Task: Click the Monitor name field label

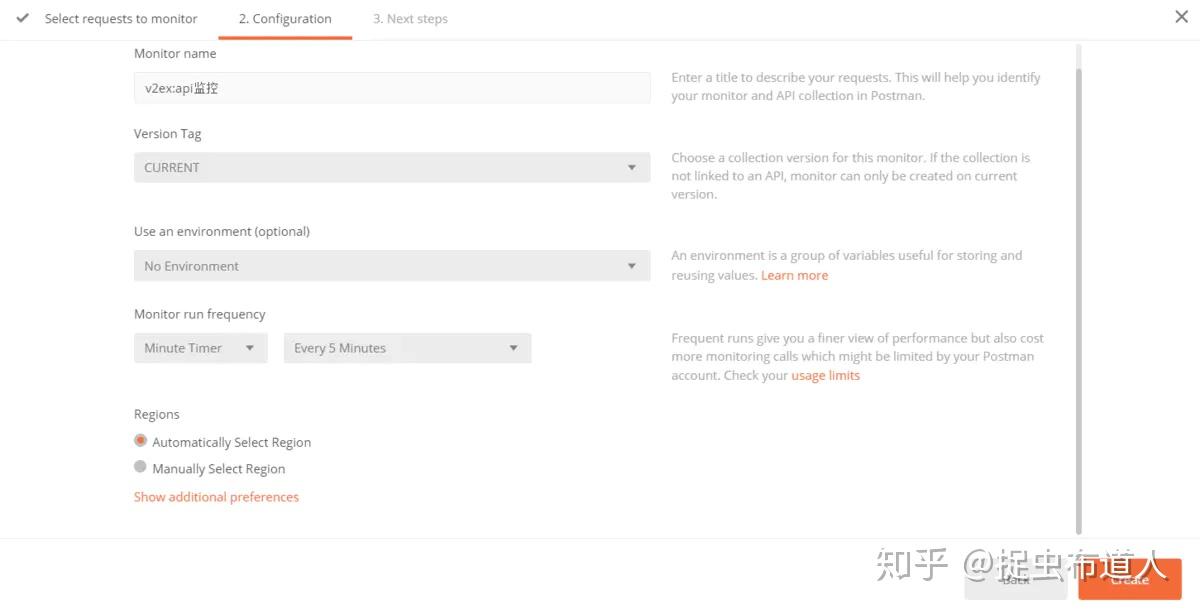Action: pyautogui.click(x=175, y=54)
